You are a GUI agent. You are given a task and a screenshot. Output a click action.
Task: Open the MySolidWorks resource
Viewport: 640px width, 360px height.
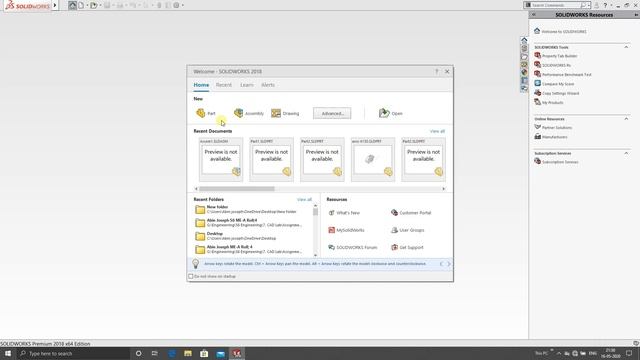click(346, 230)
